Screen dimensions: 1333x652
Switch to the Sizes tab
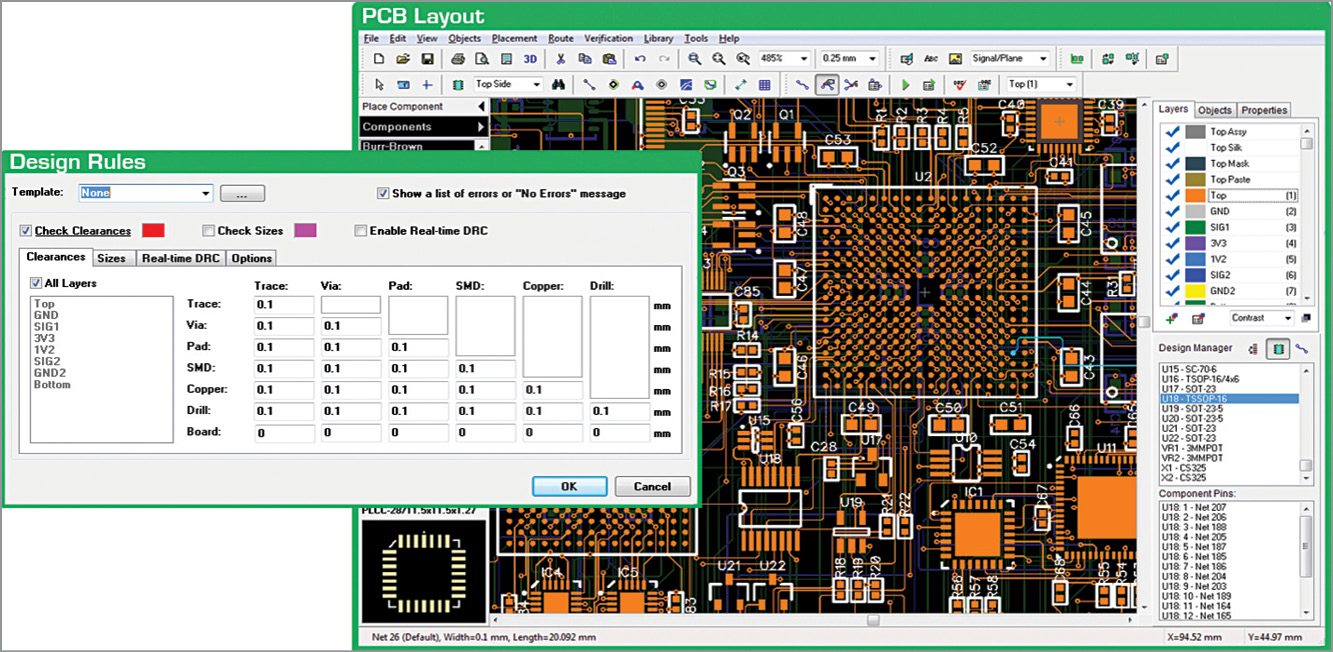pyautogui.click(x=111, y=258)
